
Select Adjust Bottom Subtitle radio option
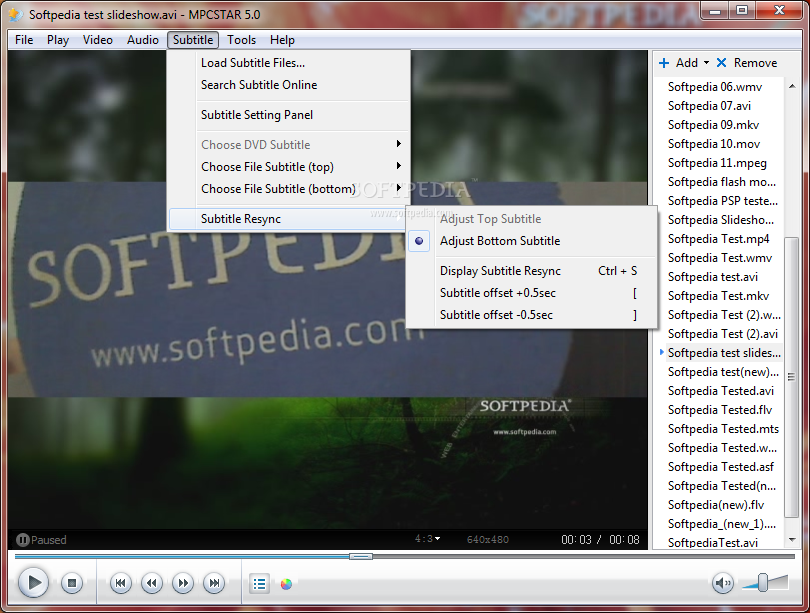coord(532,241)
